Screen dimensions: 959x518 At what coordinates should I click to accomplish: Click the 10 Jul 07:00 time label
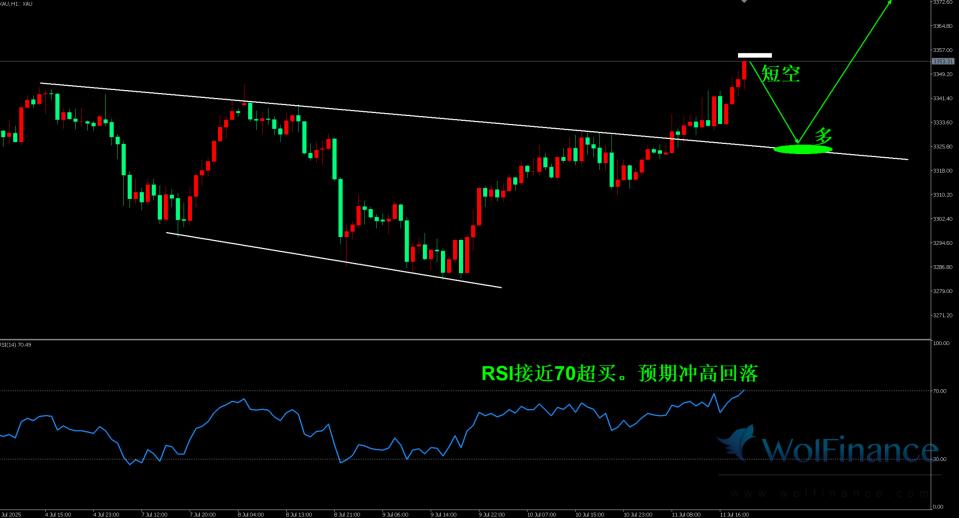541,515
